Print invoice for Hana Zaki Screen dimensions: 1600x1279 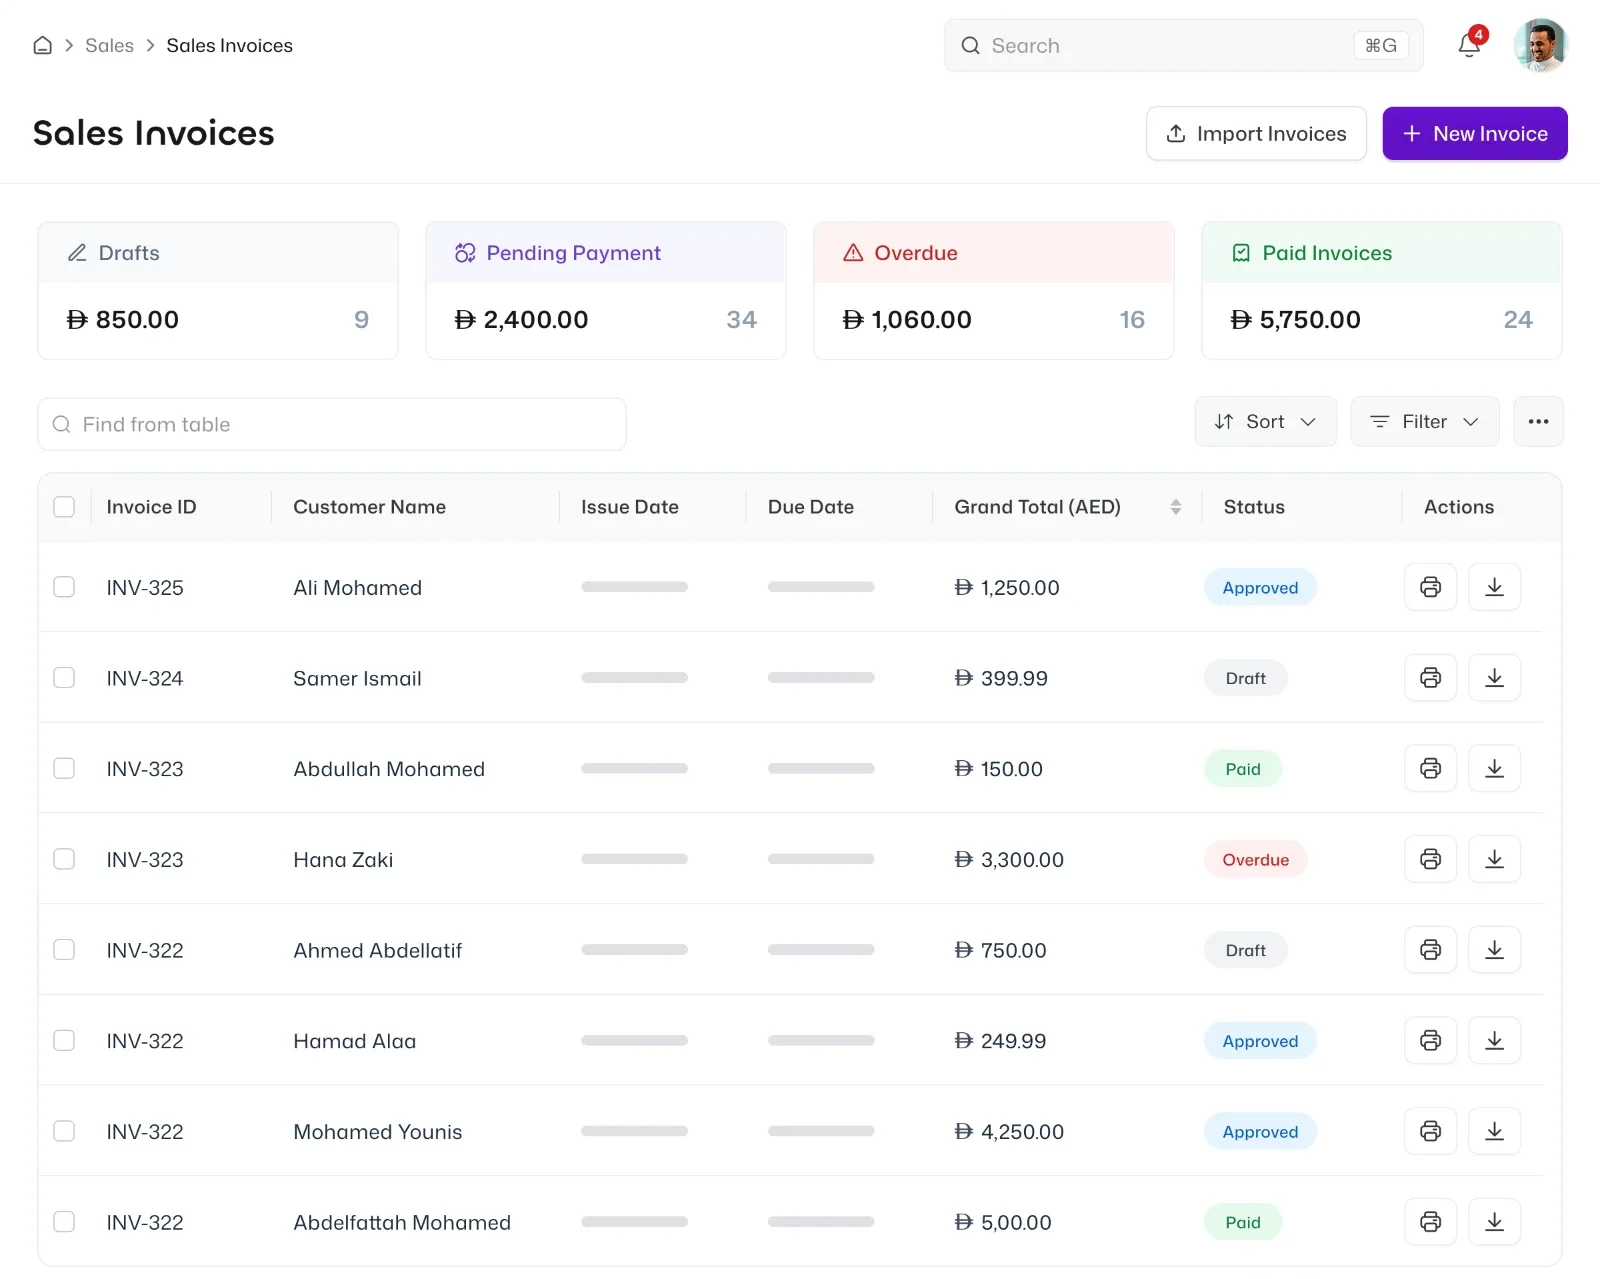point(1430,859)
